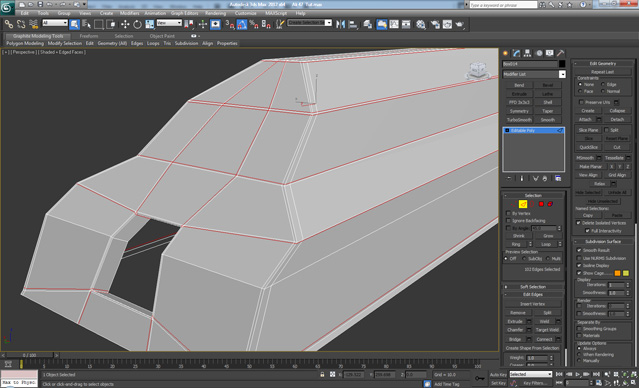Click the Chamfer button in Edit Edges
639x388 pixels.
click(x=515, y=330)
